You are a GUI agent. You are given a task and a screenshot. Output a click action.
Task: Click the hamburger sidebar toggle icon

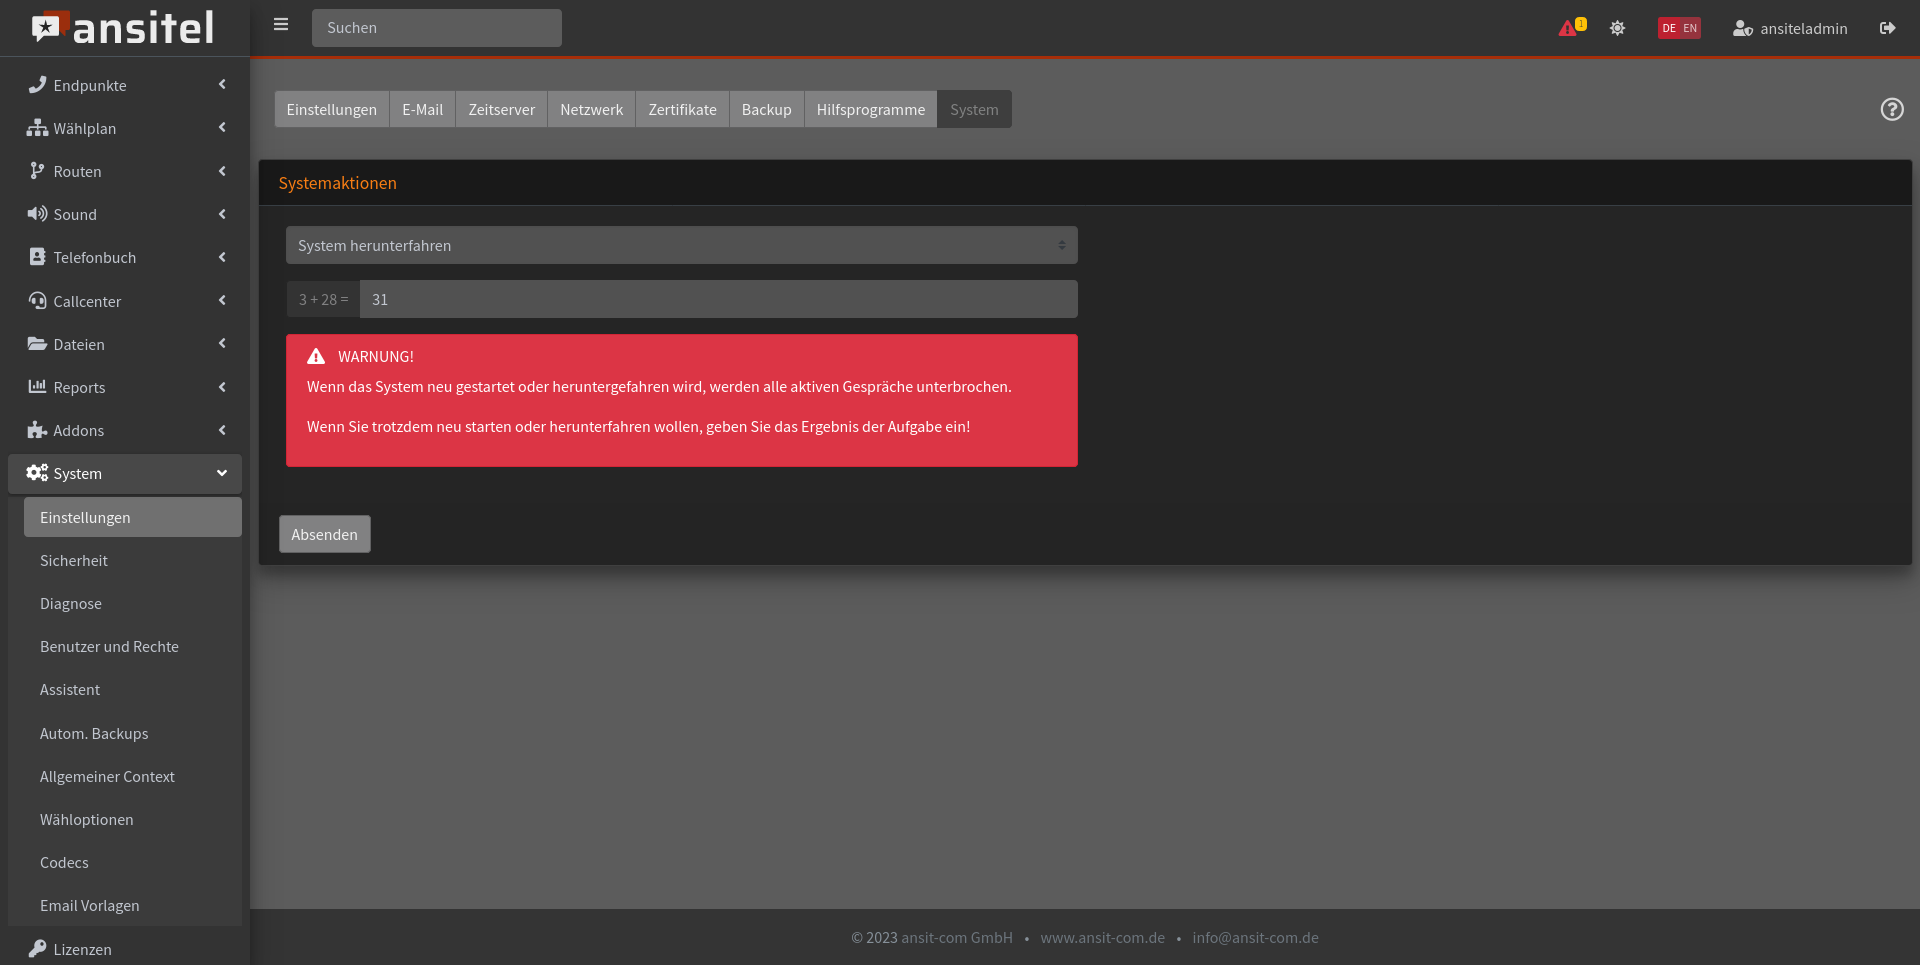[x=281, y=25]
